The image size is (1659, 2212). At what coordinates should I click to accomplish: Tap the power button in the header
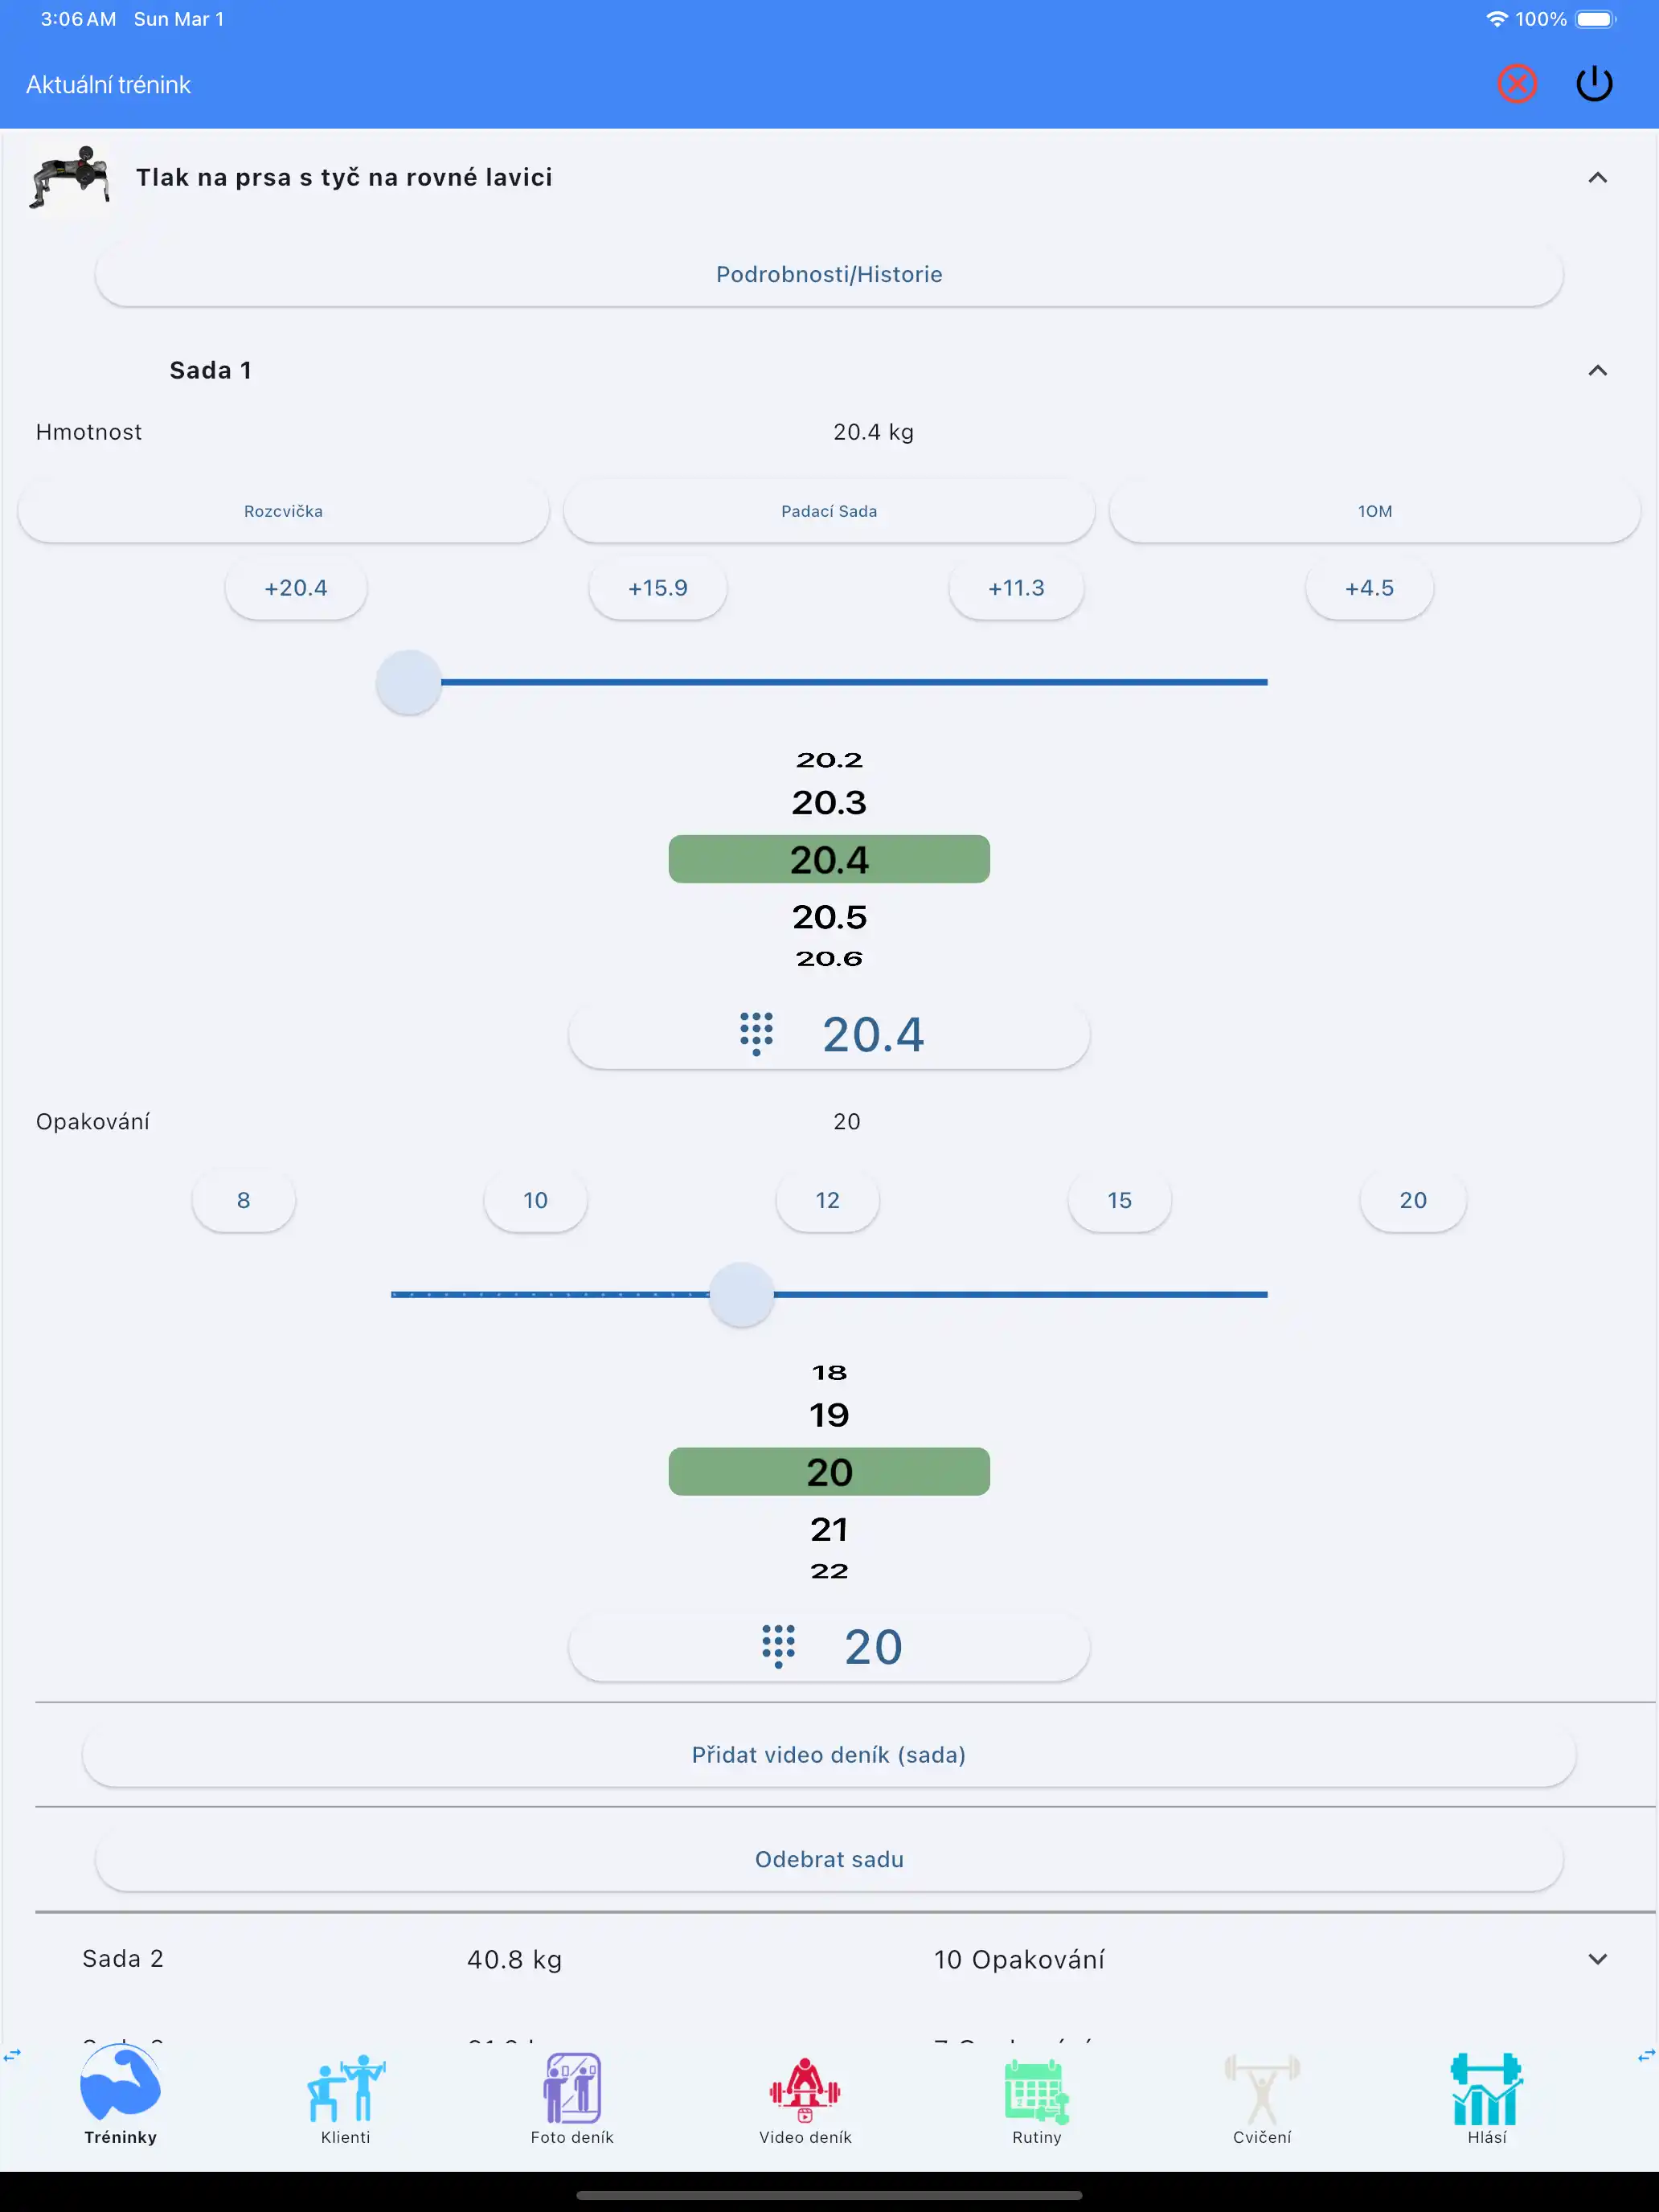coord(1595,84)
